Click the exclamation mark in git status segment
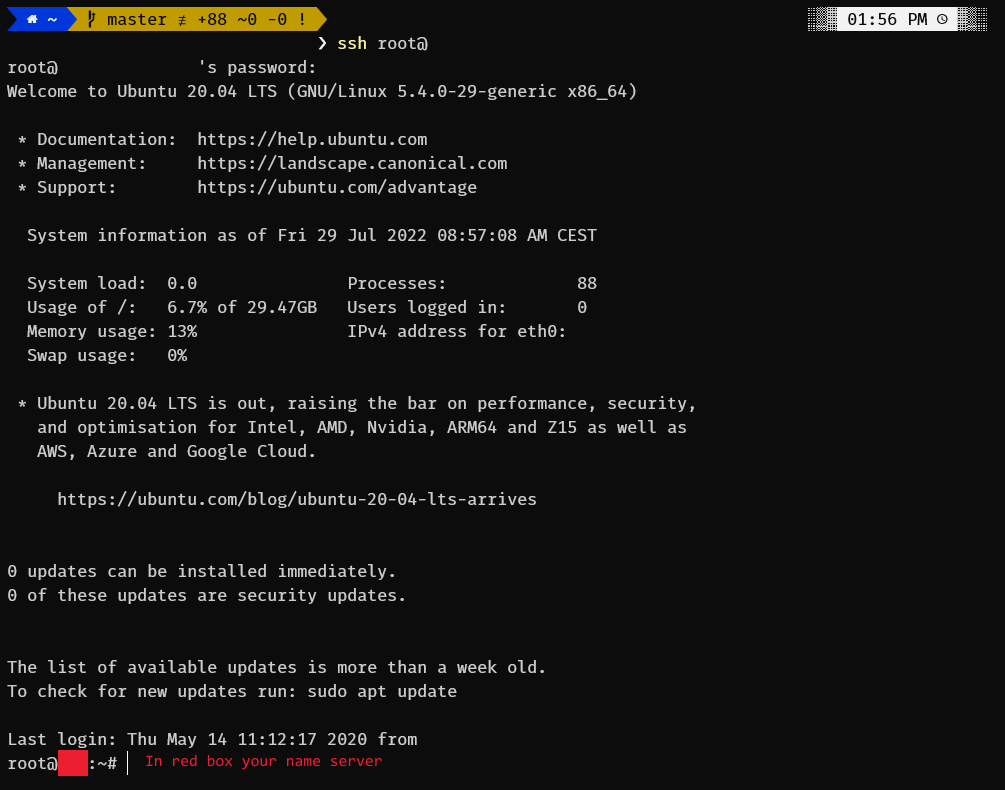1005x790 pixels. (302, 19)
